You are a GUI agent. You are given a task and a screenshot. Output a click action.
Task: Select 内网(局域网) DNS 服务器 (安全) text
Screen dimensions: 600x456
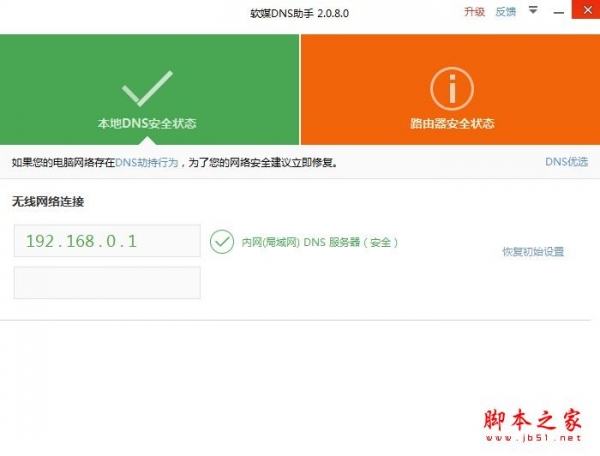[x=320, y=242]
